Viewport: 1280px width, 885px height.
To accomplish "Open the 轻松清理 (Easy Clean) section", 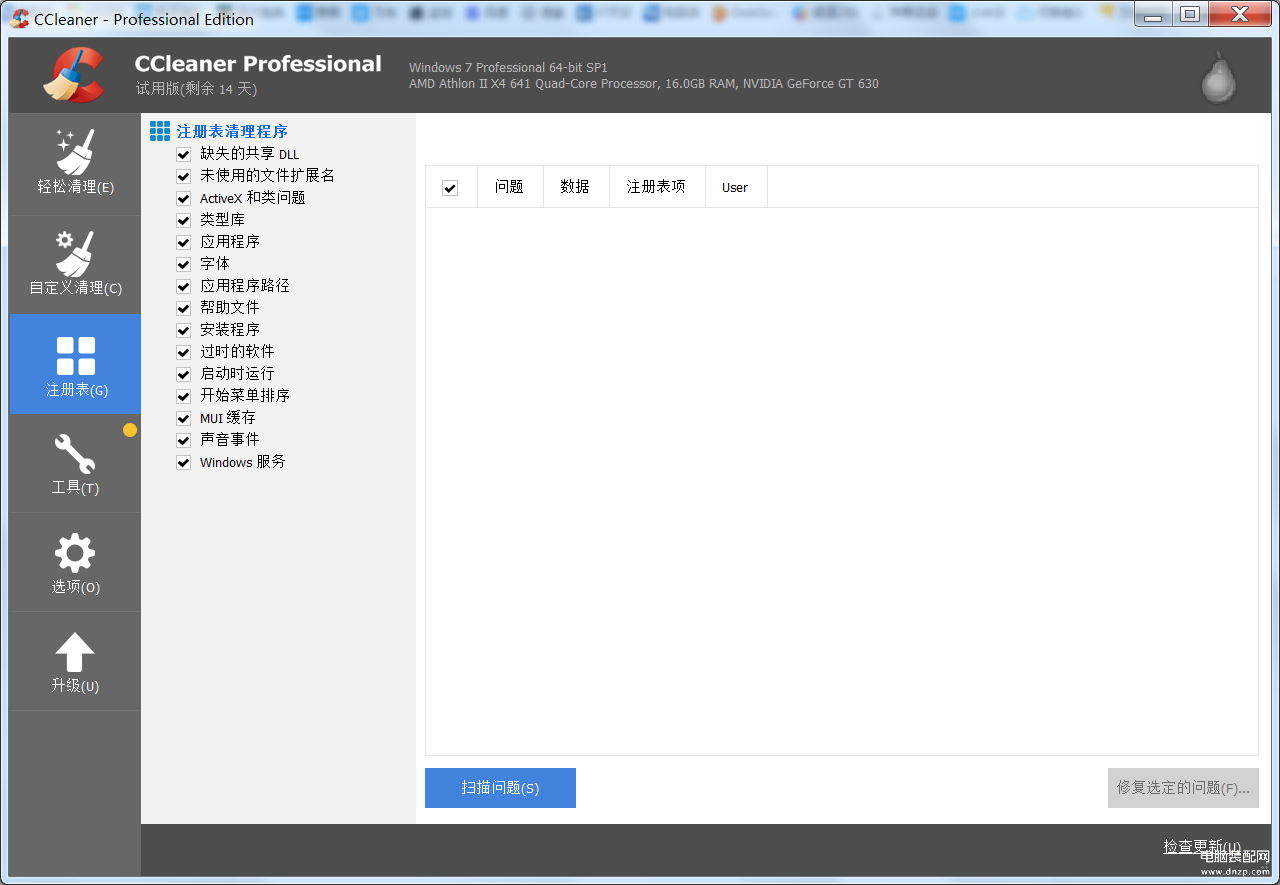I will [x=75, y=164].
